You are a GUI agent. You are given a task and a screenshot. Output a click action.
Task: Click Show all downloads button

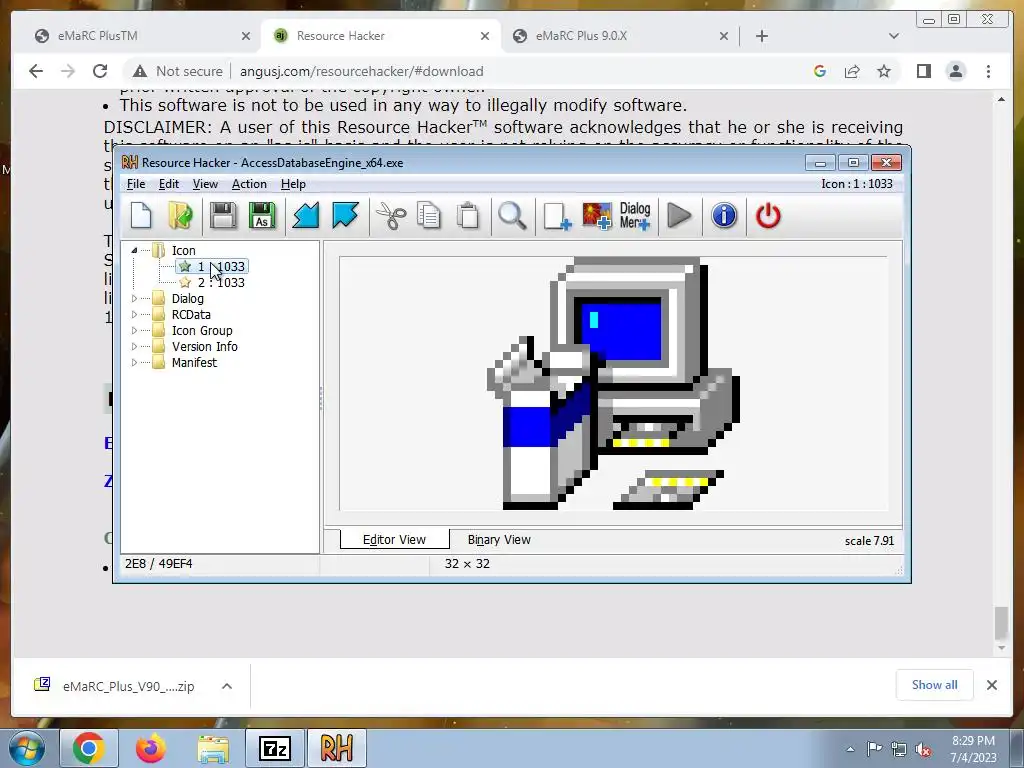[x=935, y=684]
